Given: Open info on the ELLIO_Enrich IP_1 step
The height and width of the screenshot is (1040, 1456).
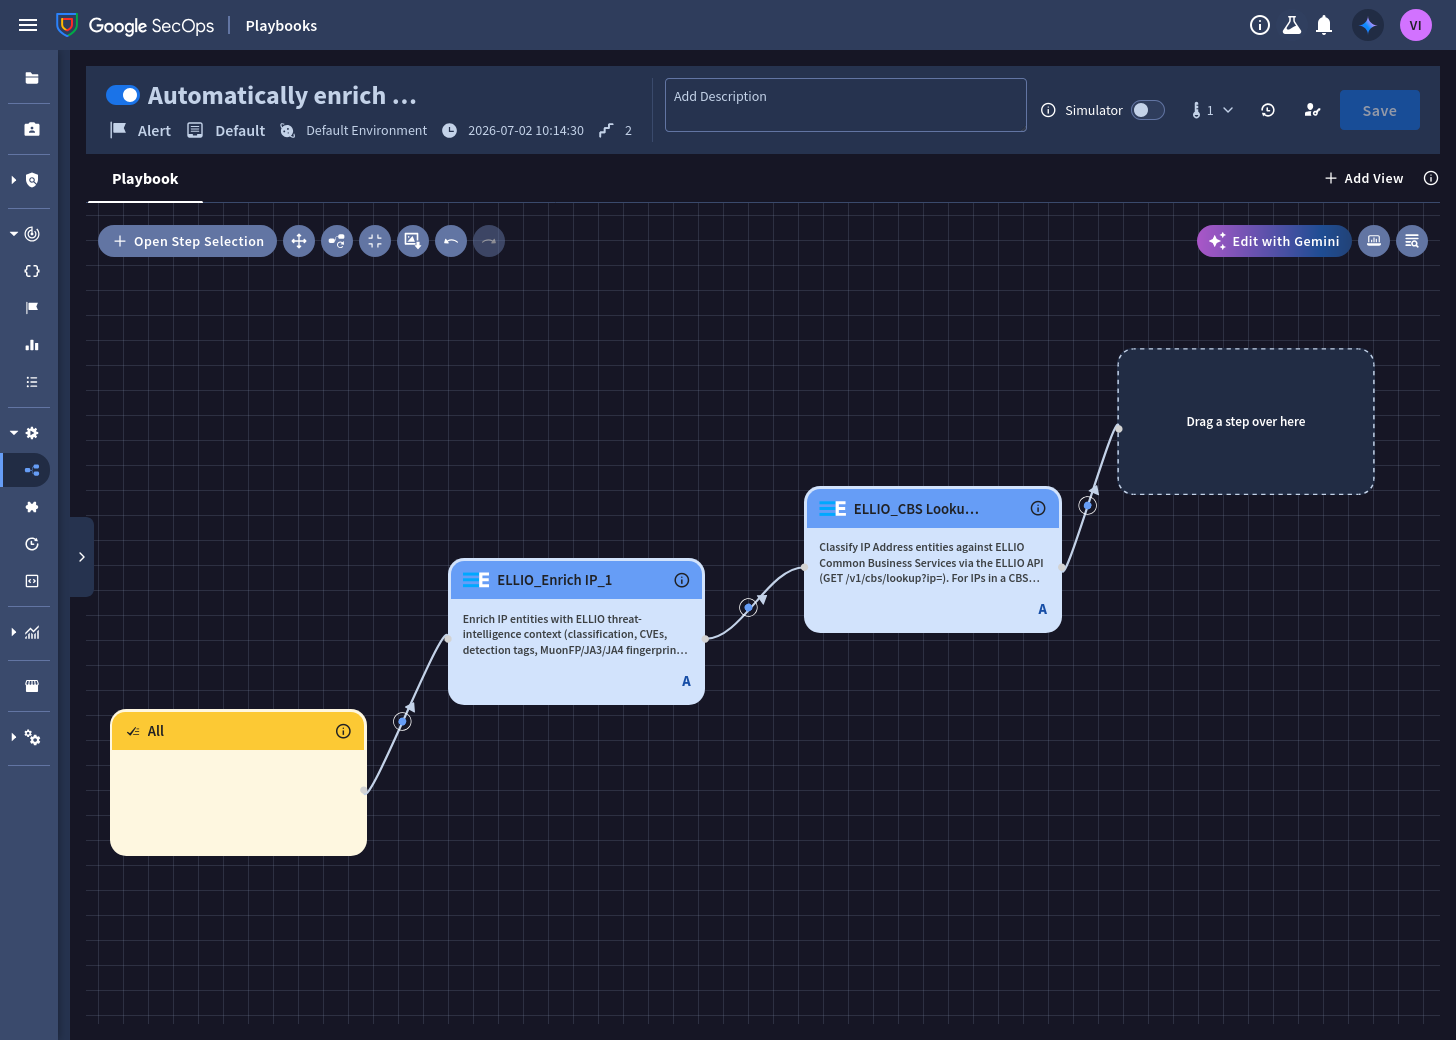Looking at the screenshot, I should (x=682, y=580).
